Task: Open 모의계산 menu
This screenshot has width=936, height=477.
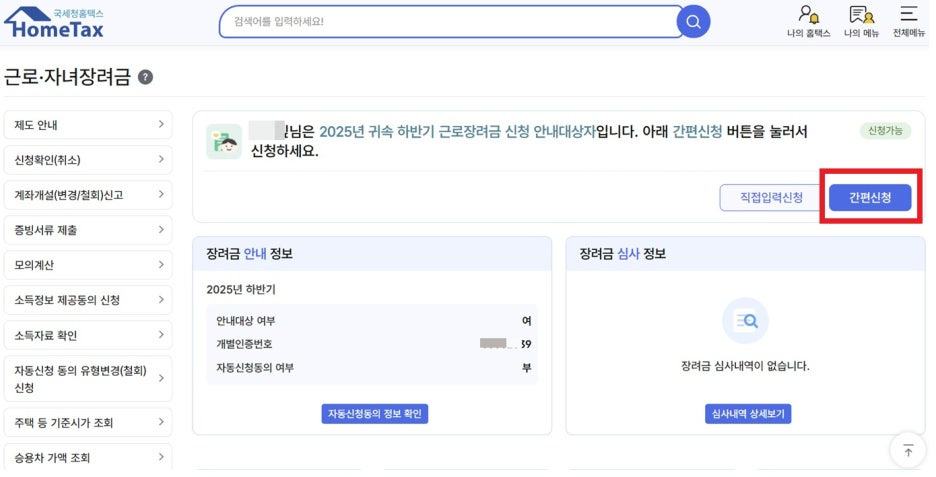Action: point(88,265)
